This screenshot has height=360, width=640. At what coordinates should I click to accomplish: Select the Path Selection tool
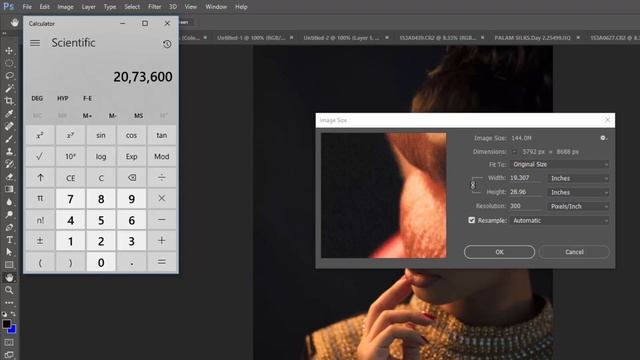pyautogui.click(x=9, y=252)
